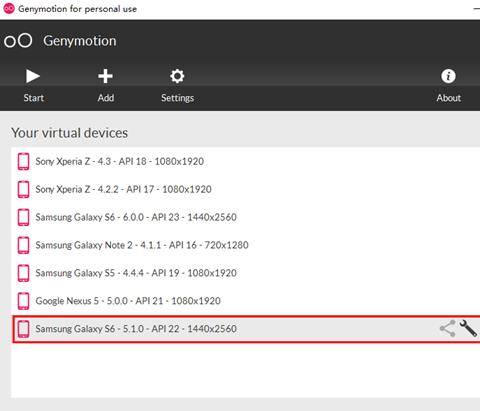Click the Genymotion title text in header

pos(80,41)
